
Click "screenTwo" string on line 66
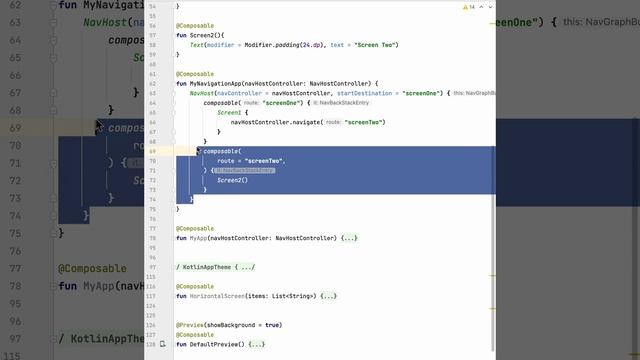point(365,122)
